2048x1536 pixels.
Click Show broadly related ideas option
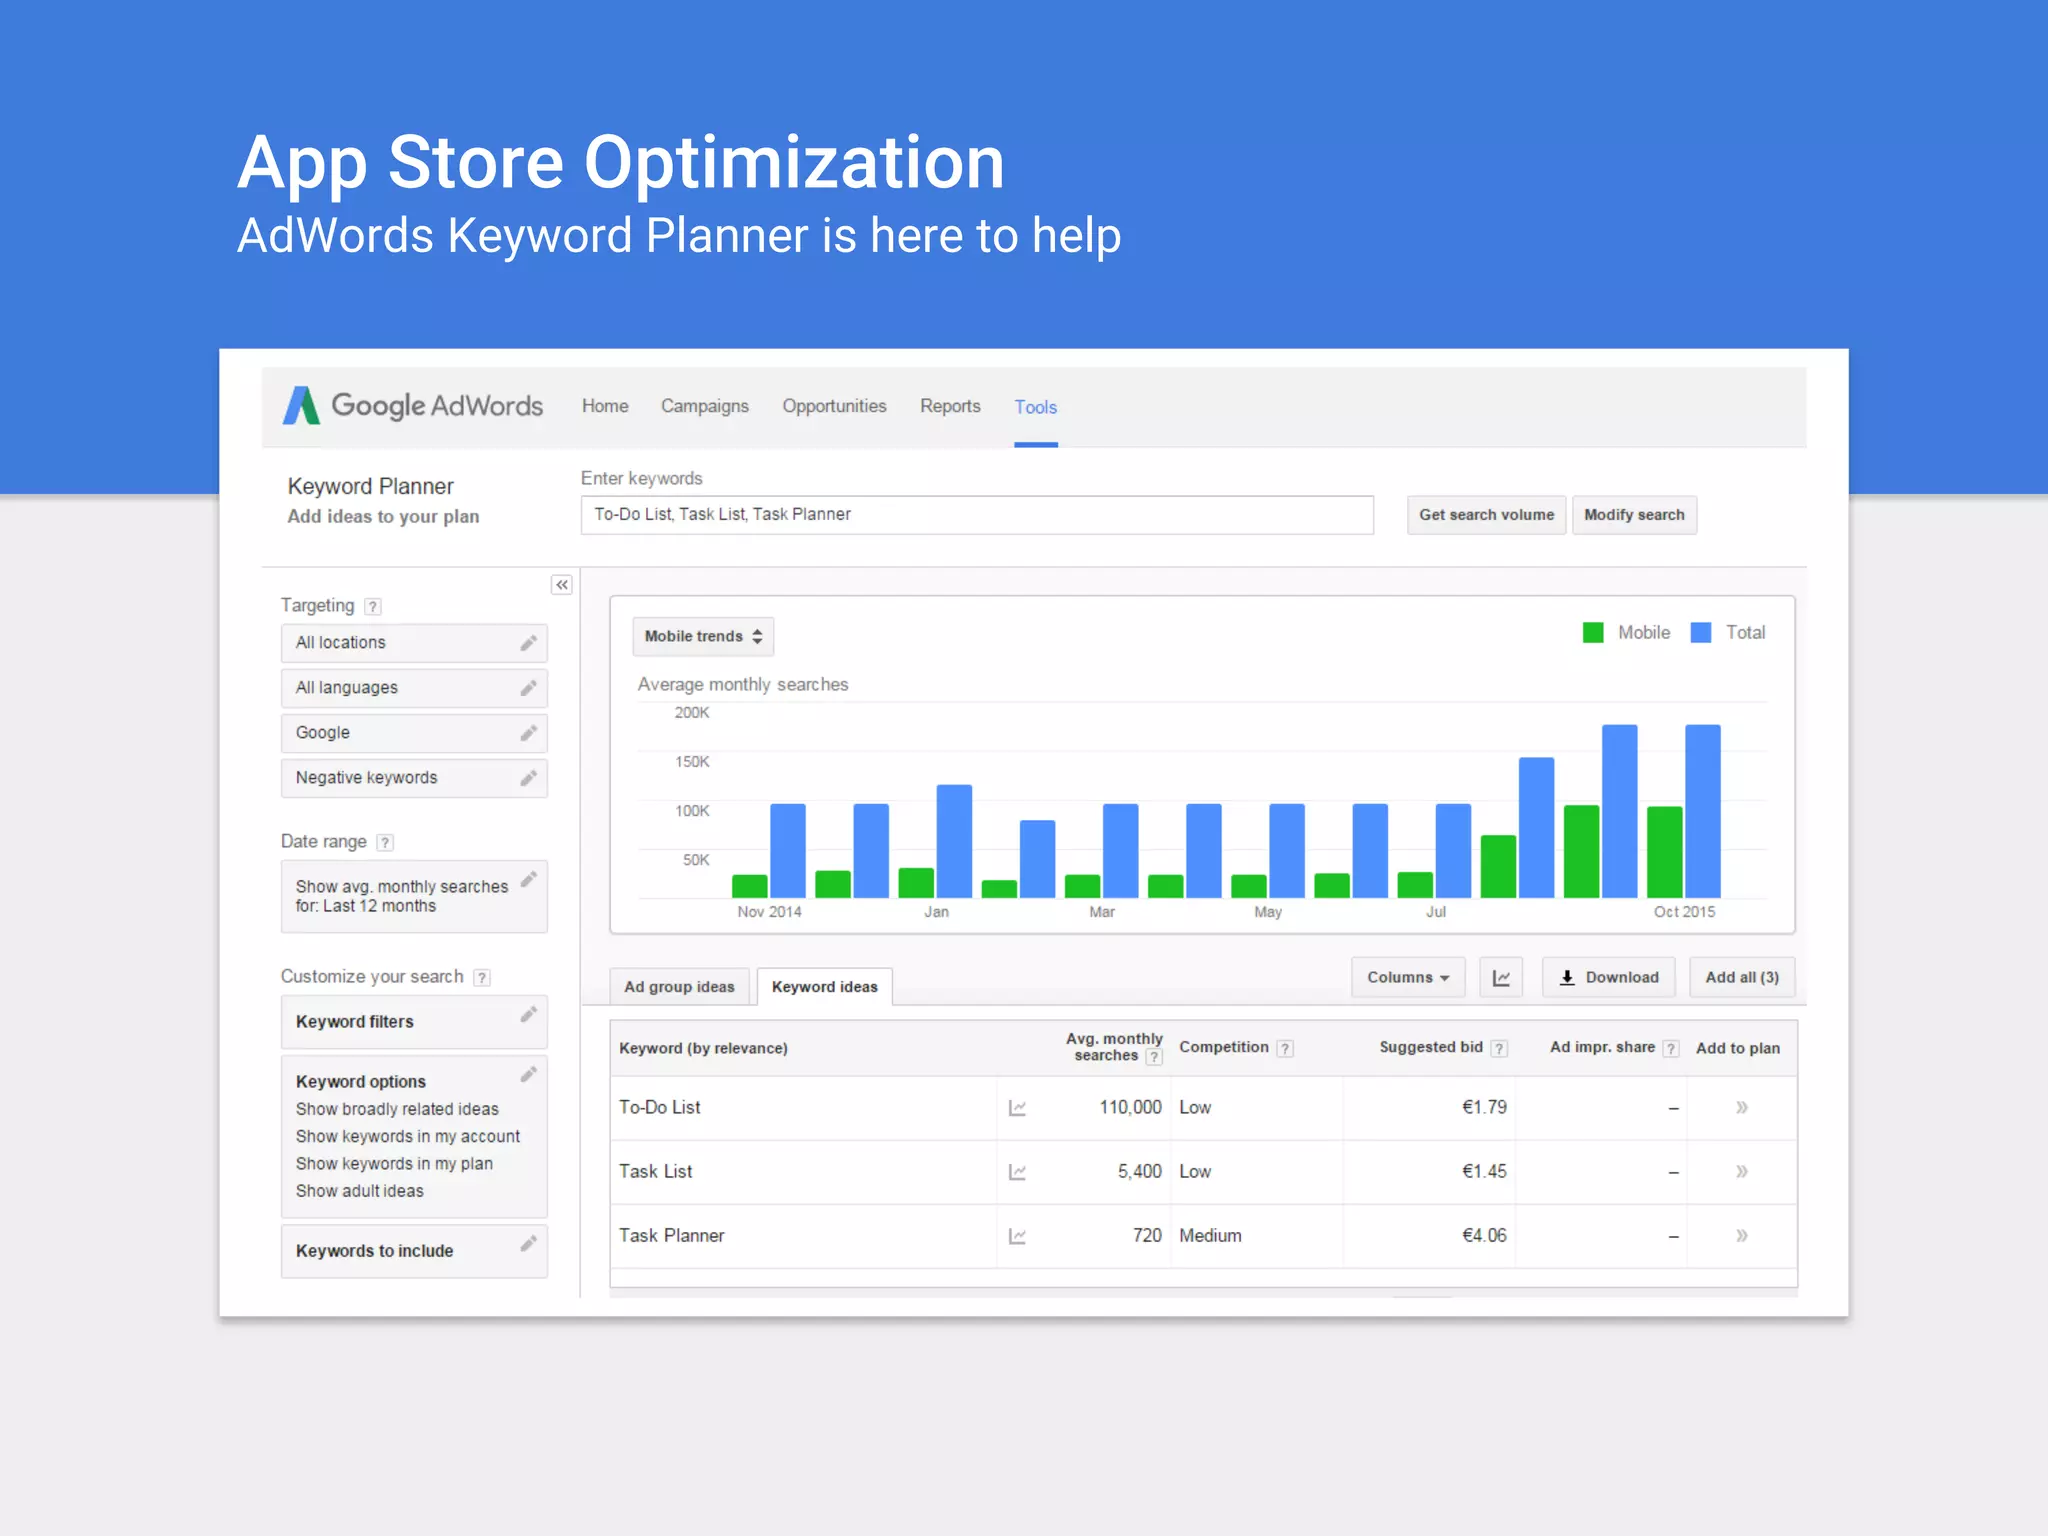coord(397,1109)
